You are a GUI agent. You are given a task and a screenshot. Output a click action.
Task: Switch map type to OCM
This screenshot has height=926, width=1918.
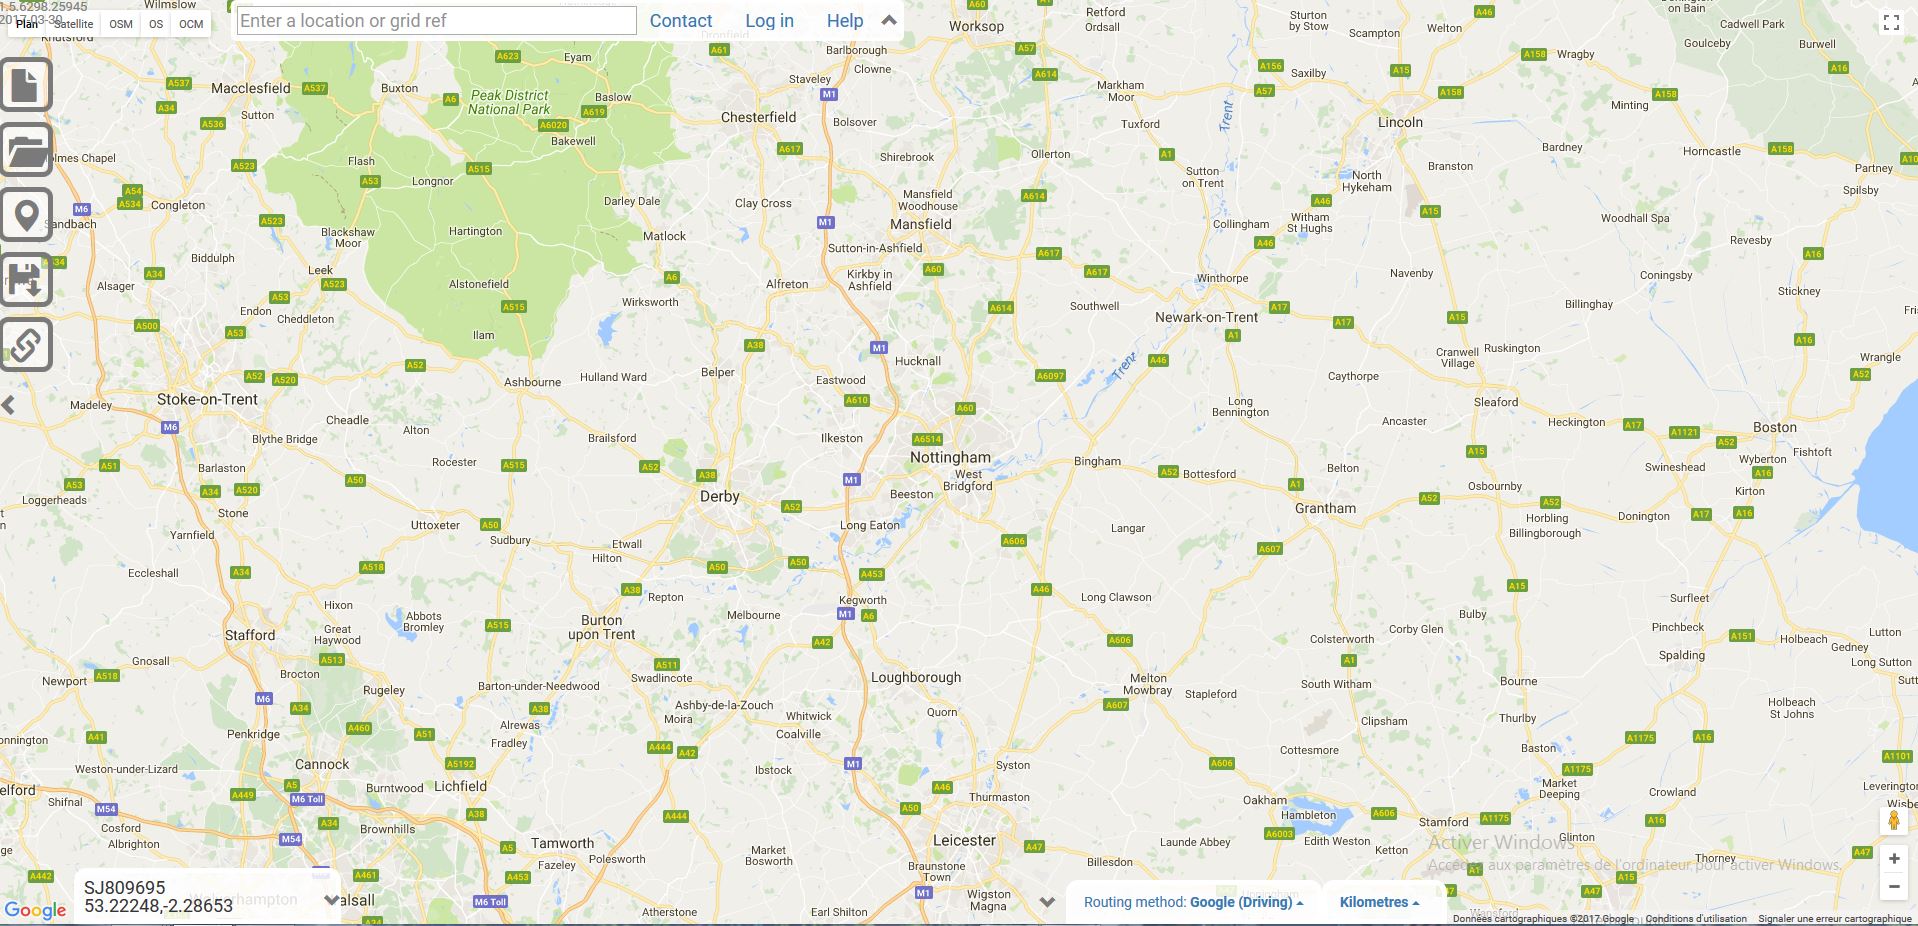[191, 24]
